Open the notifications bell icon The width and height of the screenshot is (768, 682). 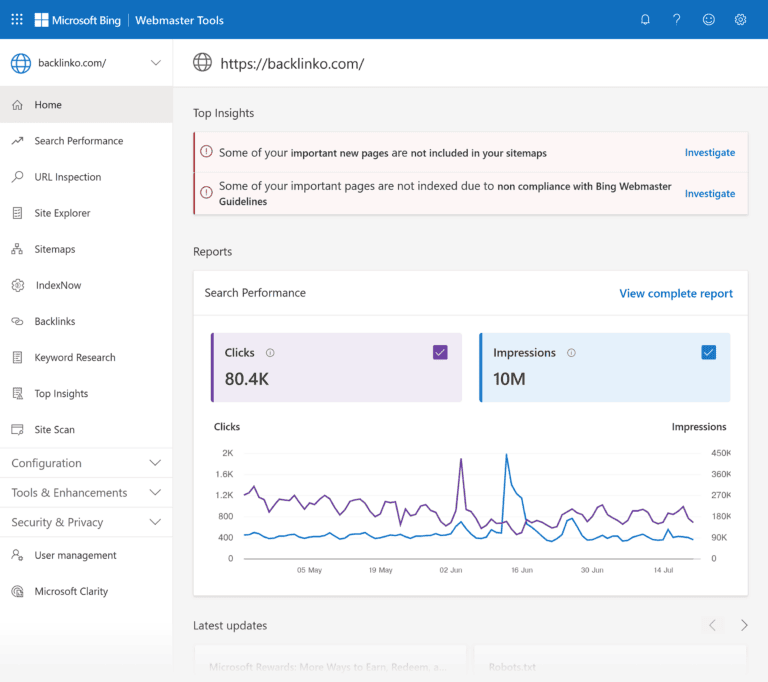click(x=645, y=20)
